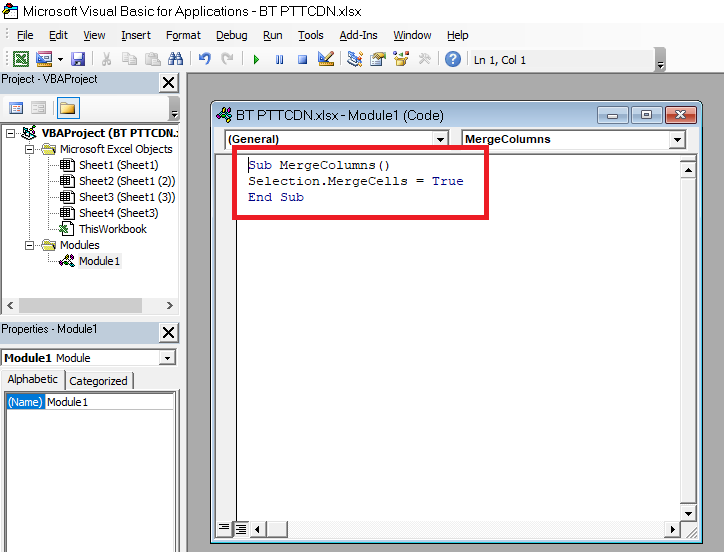Screen dimensions: 724x552
Task: Open the Insert UserForm dropdown arrow
Action: click(60, 59)
